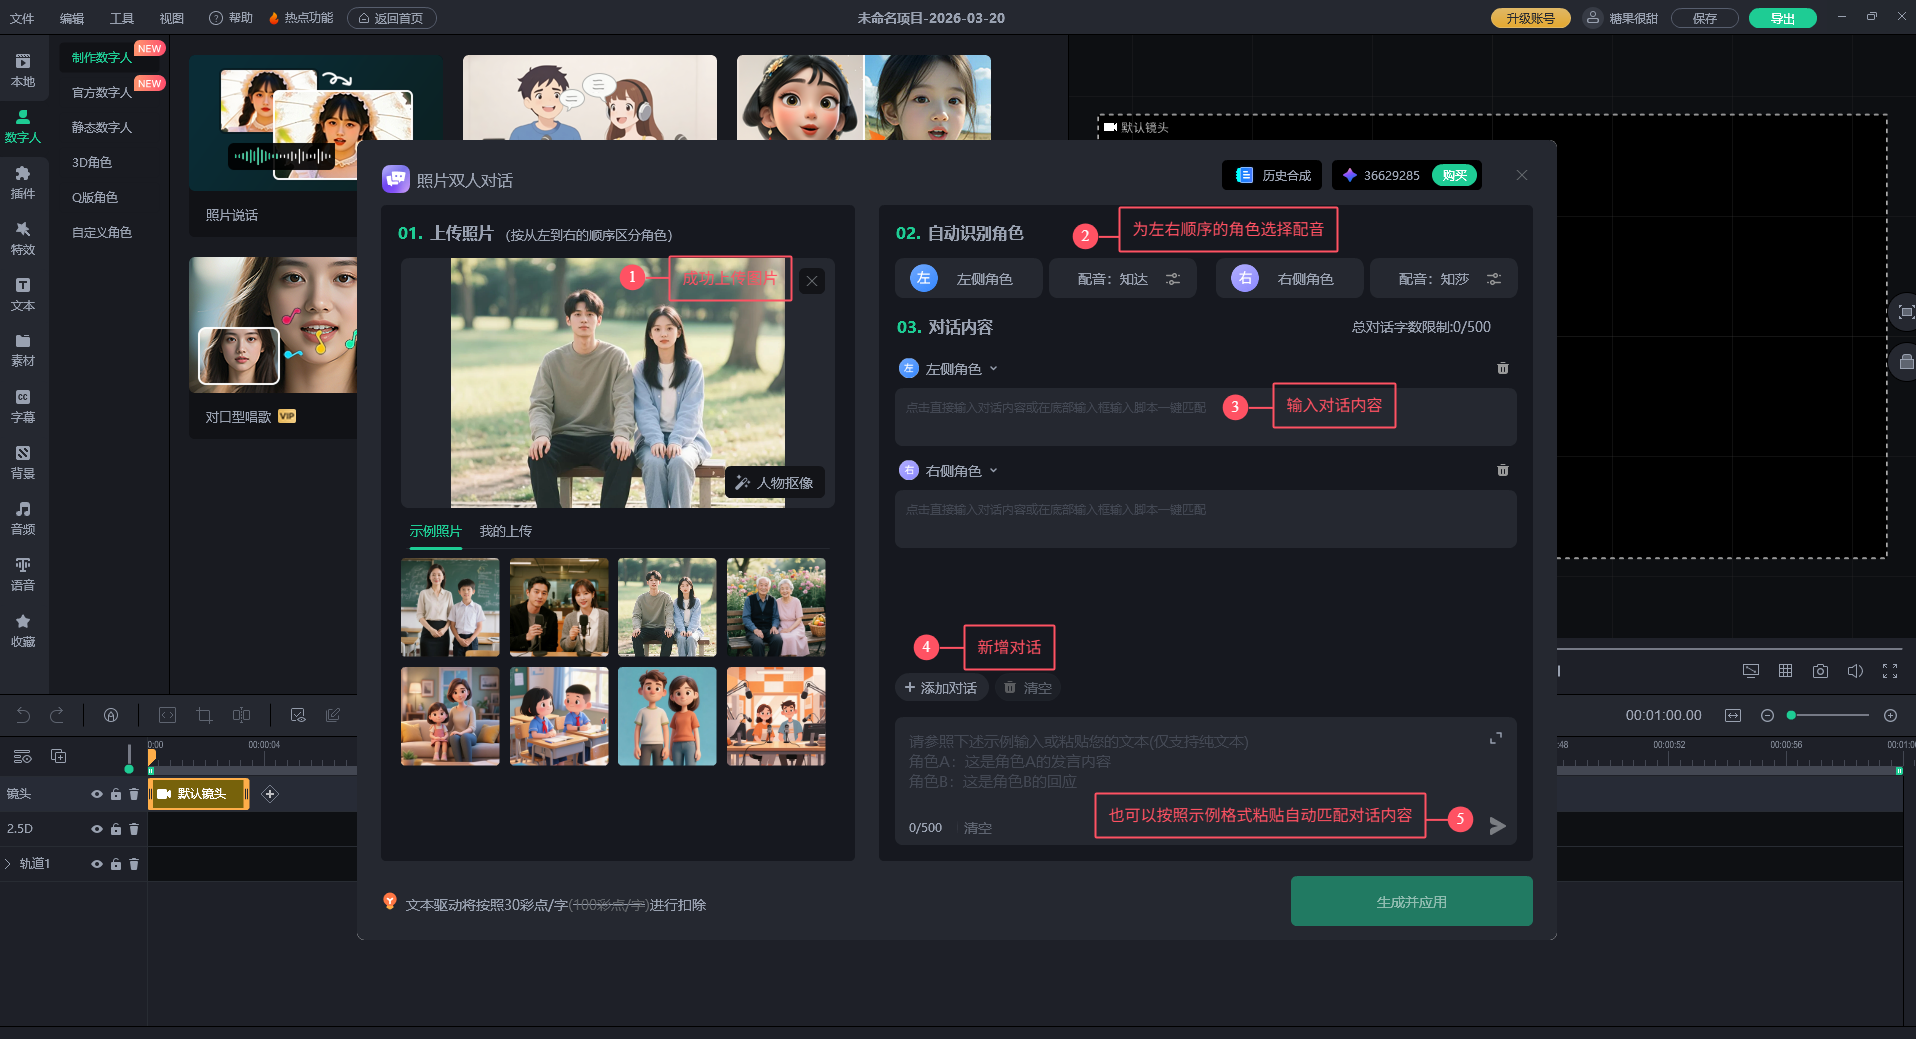Viewport: 1916px width, 1039px height.
Task: Open the 工具 menu in menu bar
Action: (121, 18)
